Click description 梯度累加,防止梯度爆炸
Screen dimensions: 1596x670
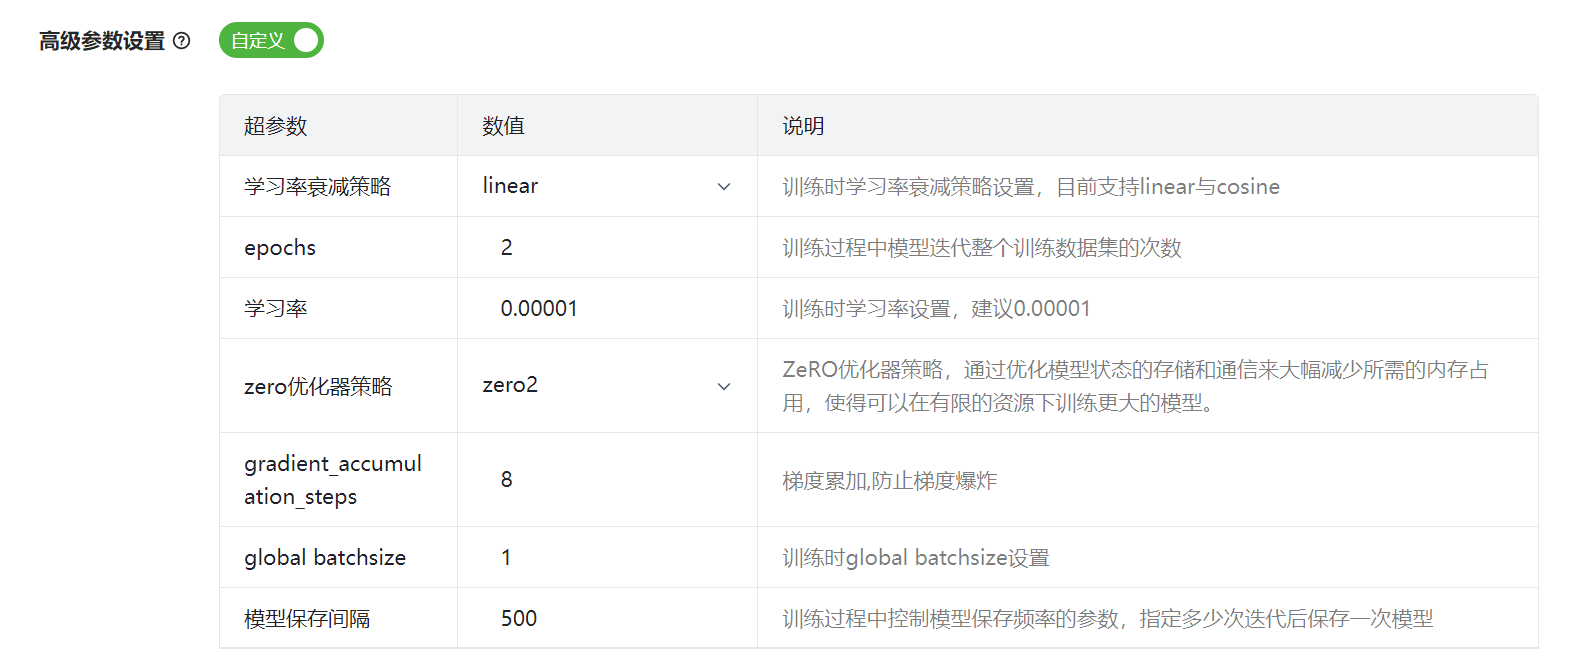[890, 481]
